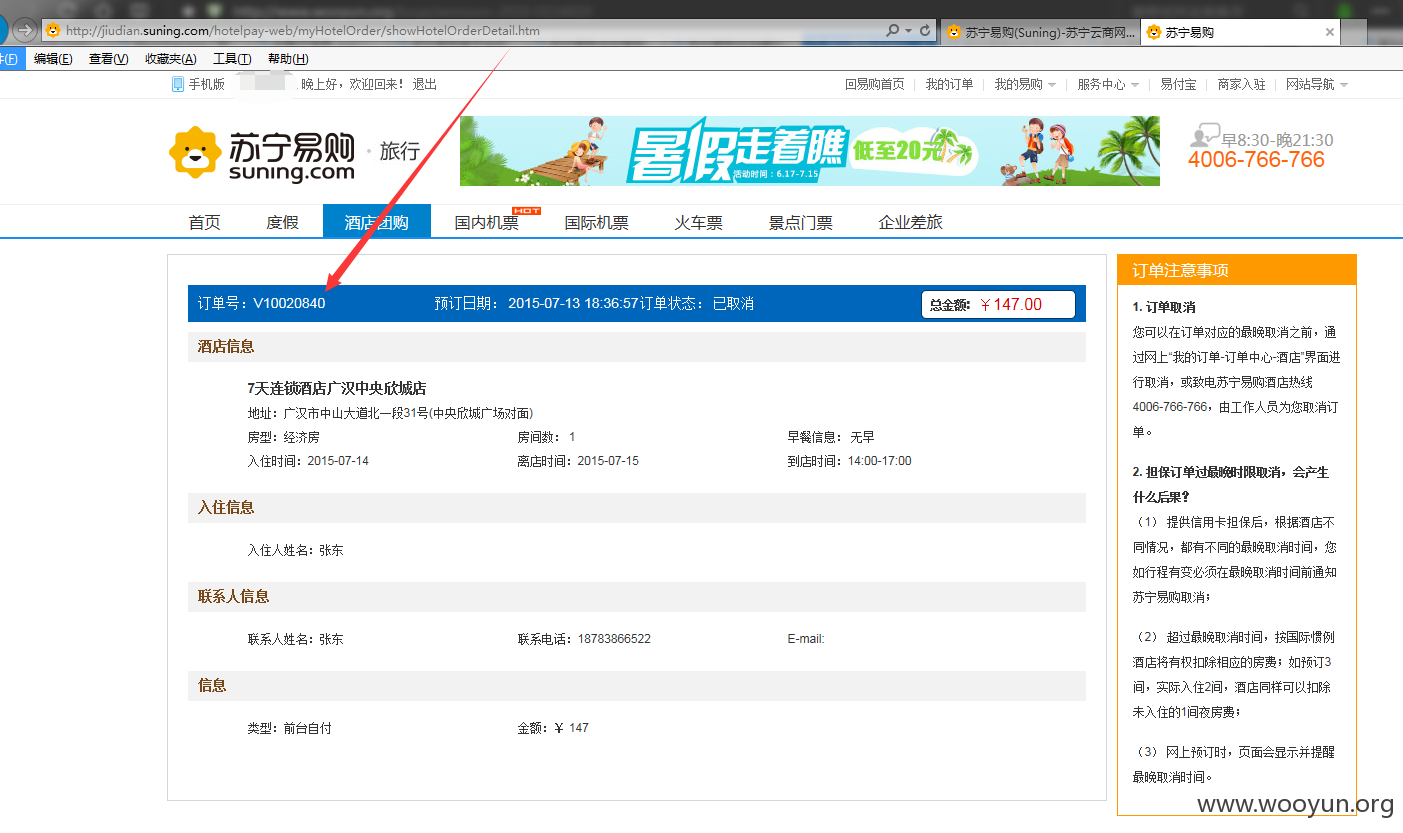Go to the 国际机票 navigation tab

[597, 222]
